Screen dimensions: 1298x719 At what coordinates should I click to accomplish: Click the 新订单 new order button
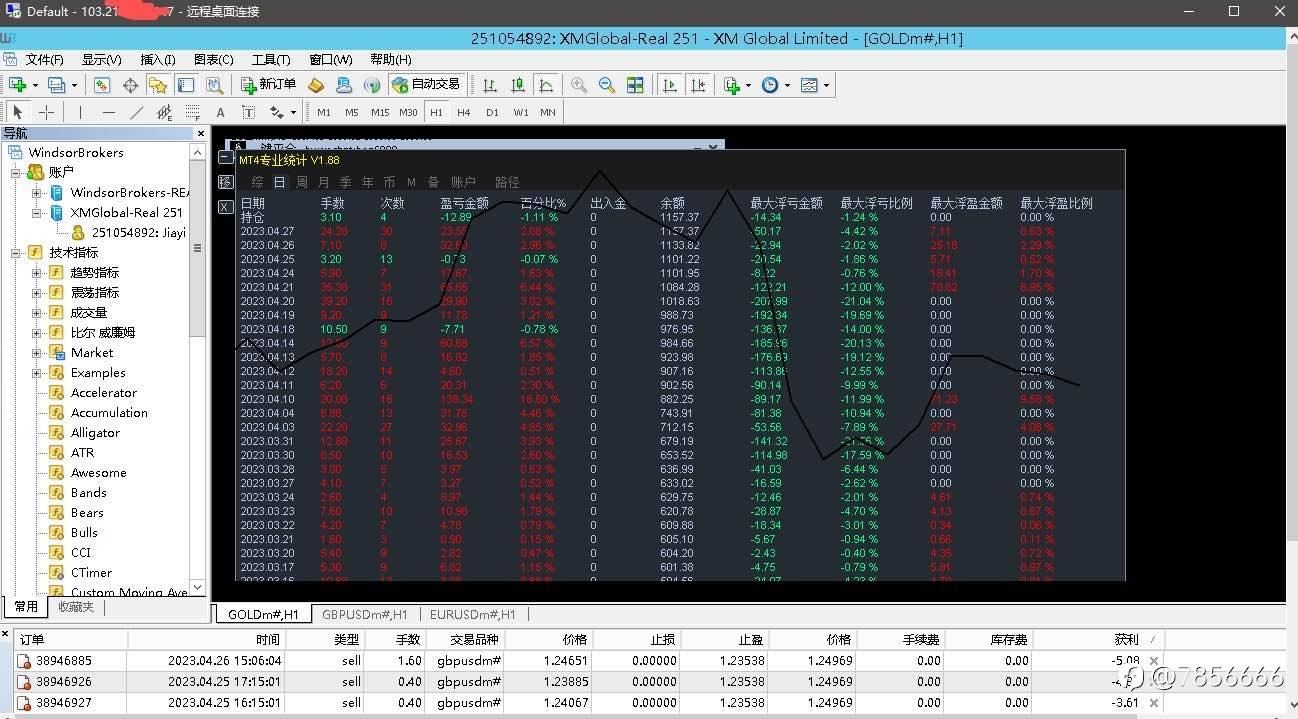[268, 85]
